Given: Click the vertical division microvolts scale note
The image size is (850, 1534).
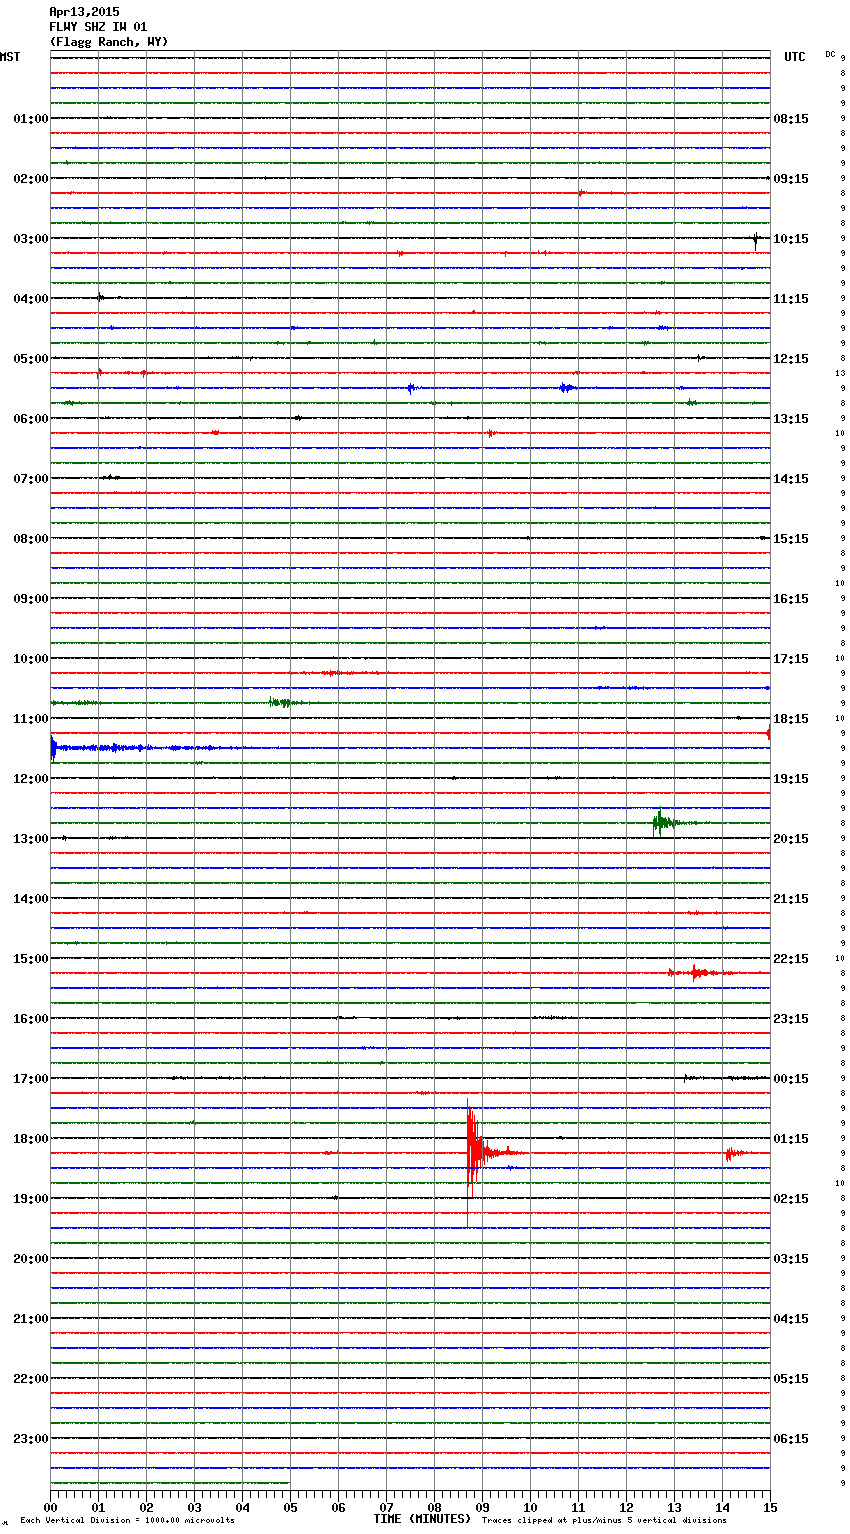Looking at the screenshot, I should point(127,1521).
